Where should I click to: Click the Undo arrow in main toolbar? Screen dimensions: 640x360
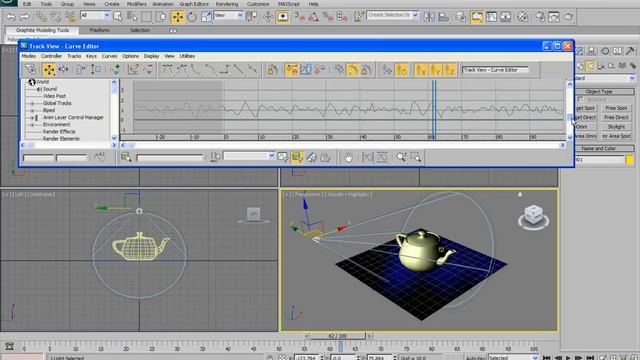tap(11, 17)
